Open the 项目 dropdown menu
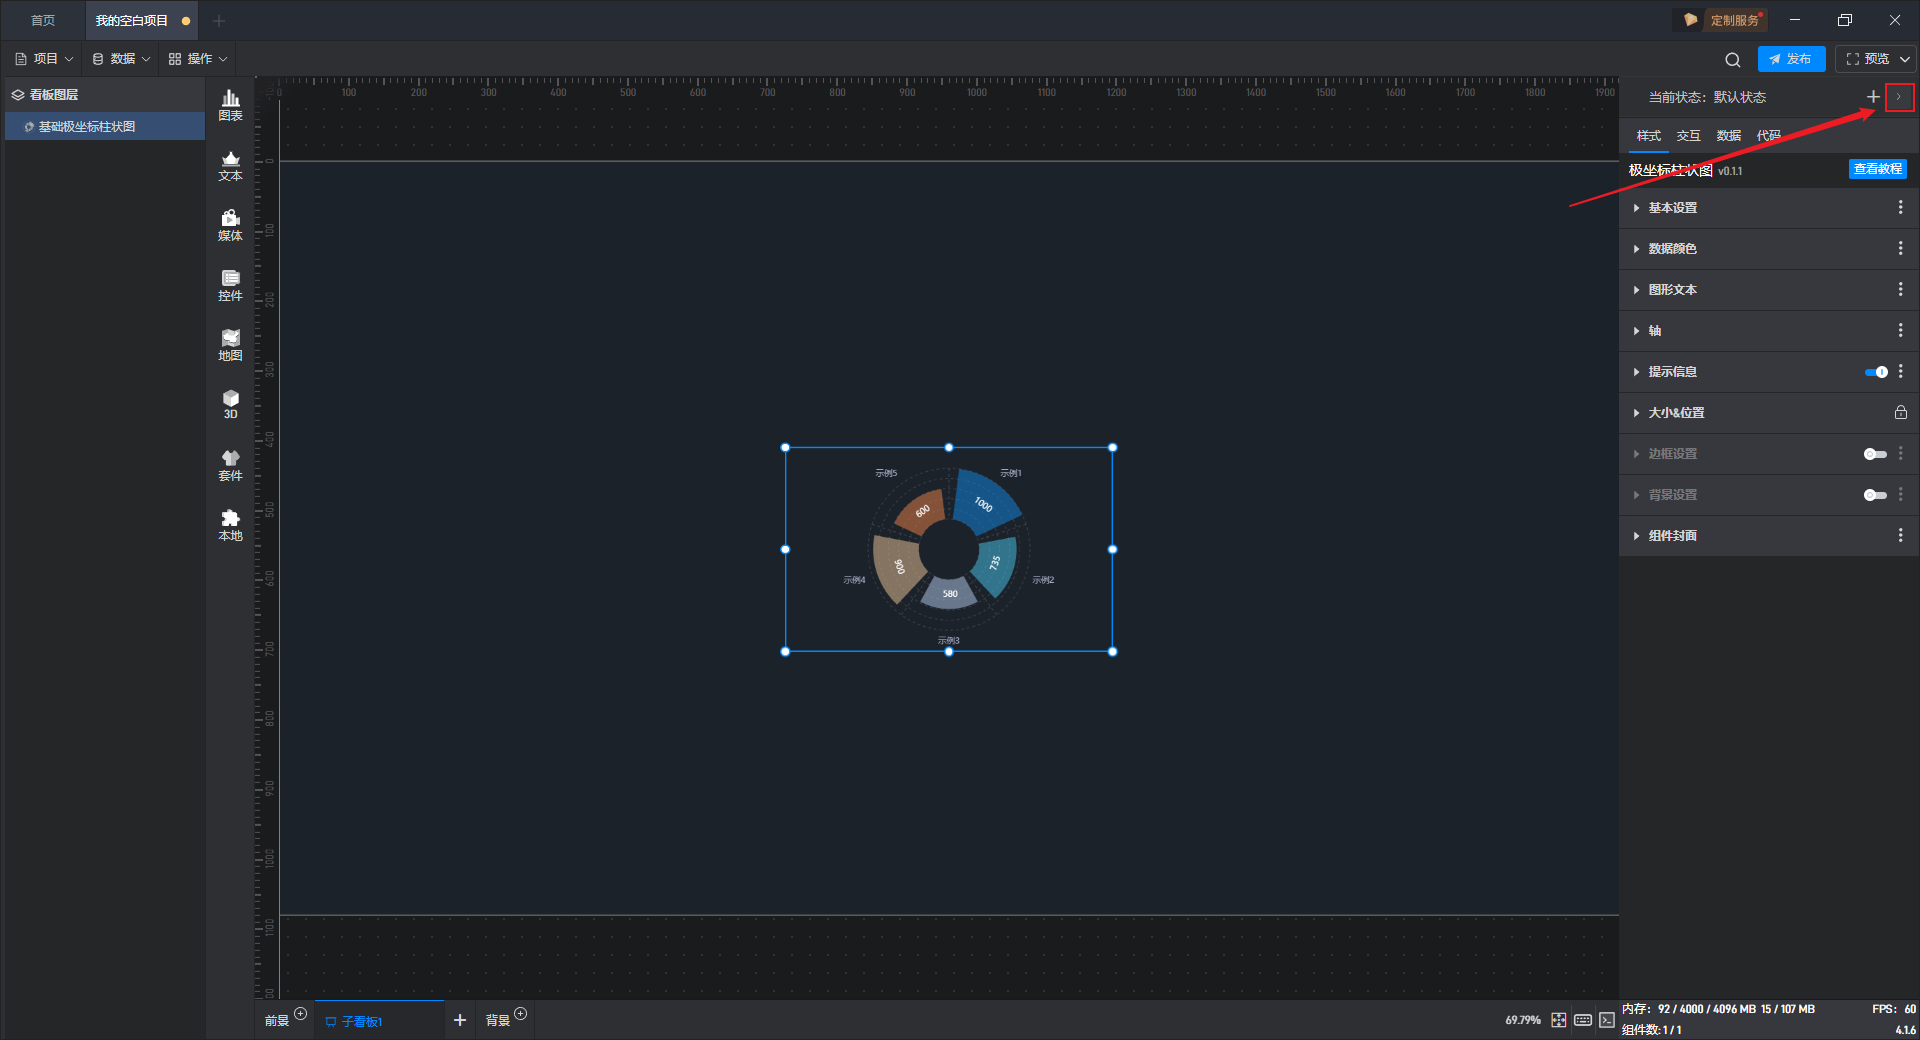This screenshot has width=1920, height=1040. click(x=44, y=59)
